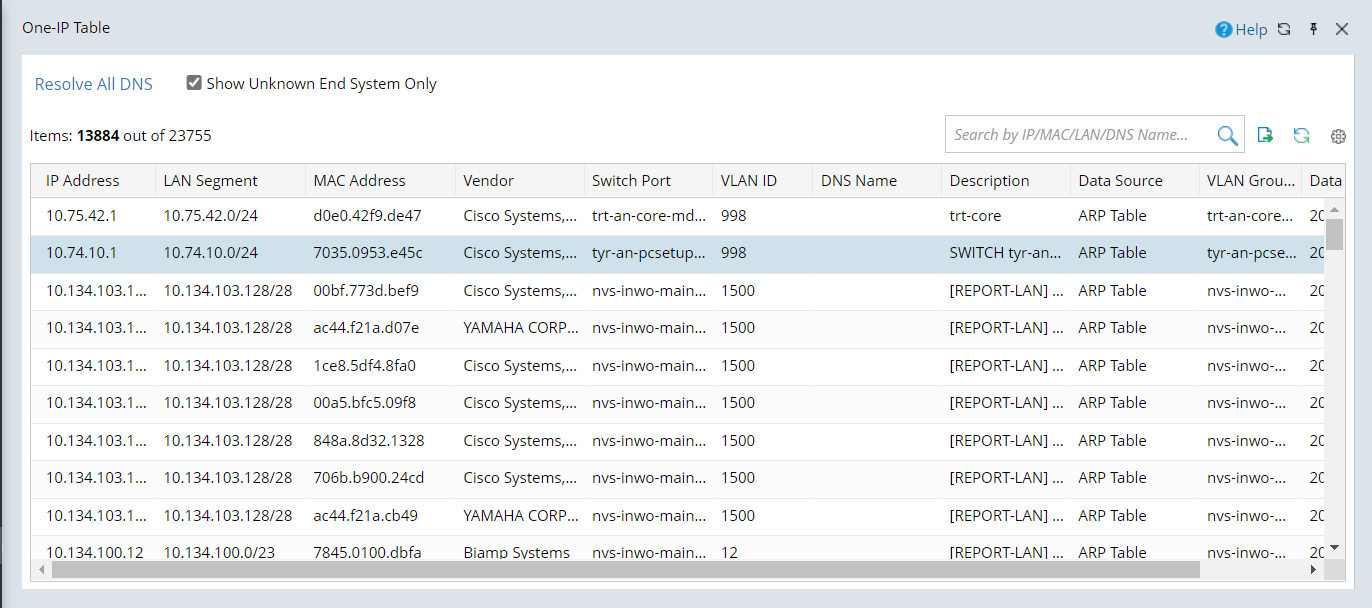Refresh the table results

(1301, 135)
